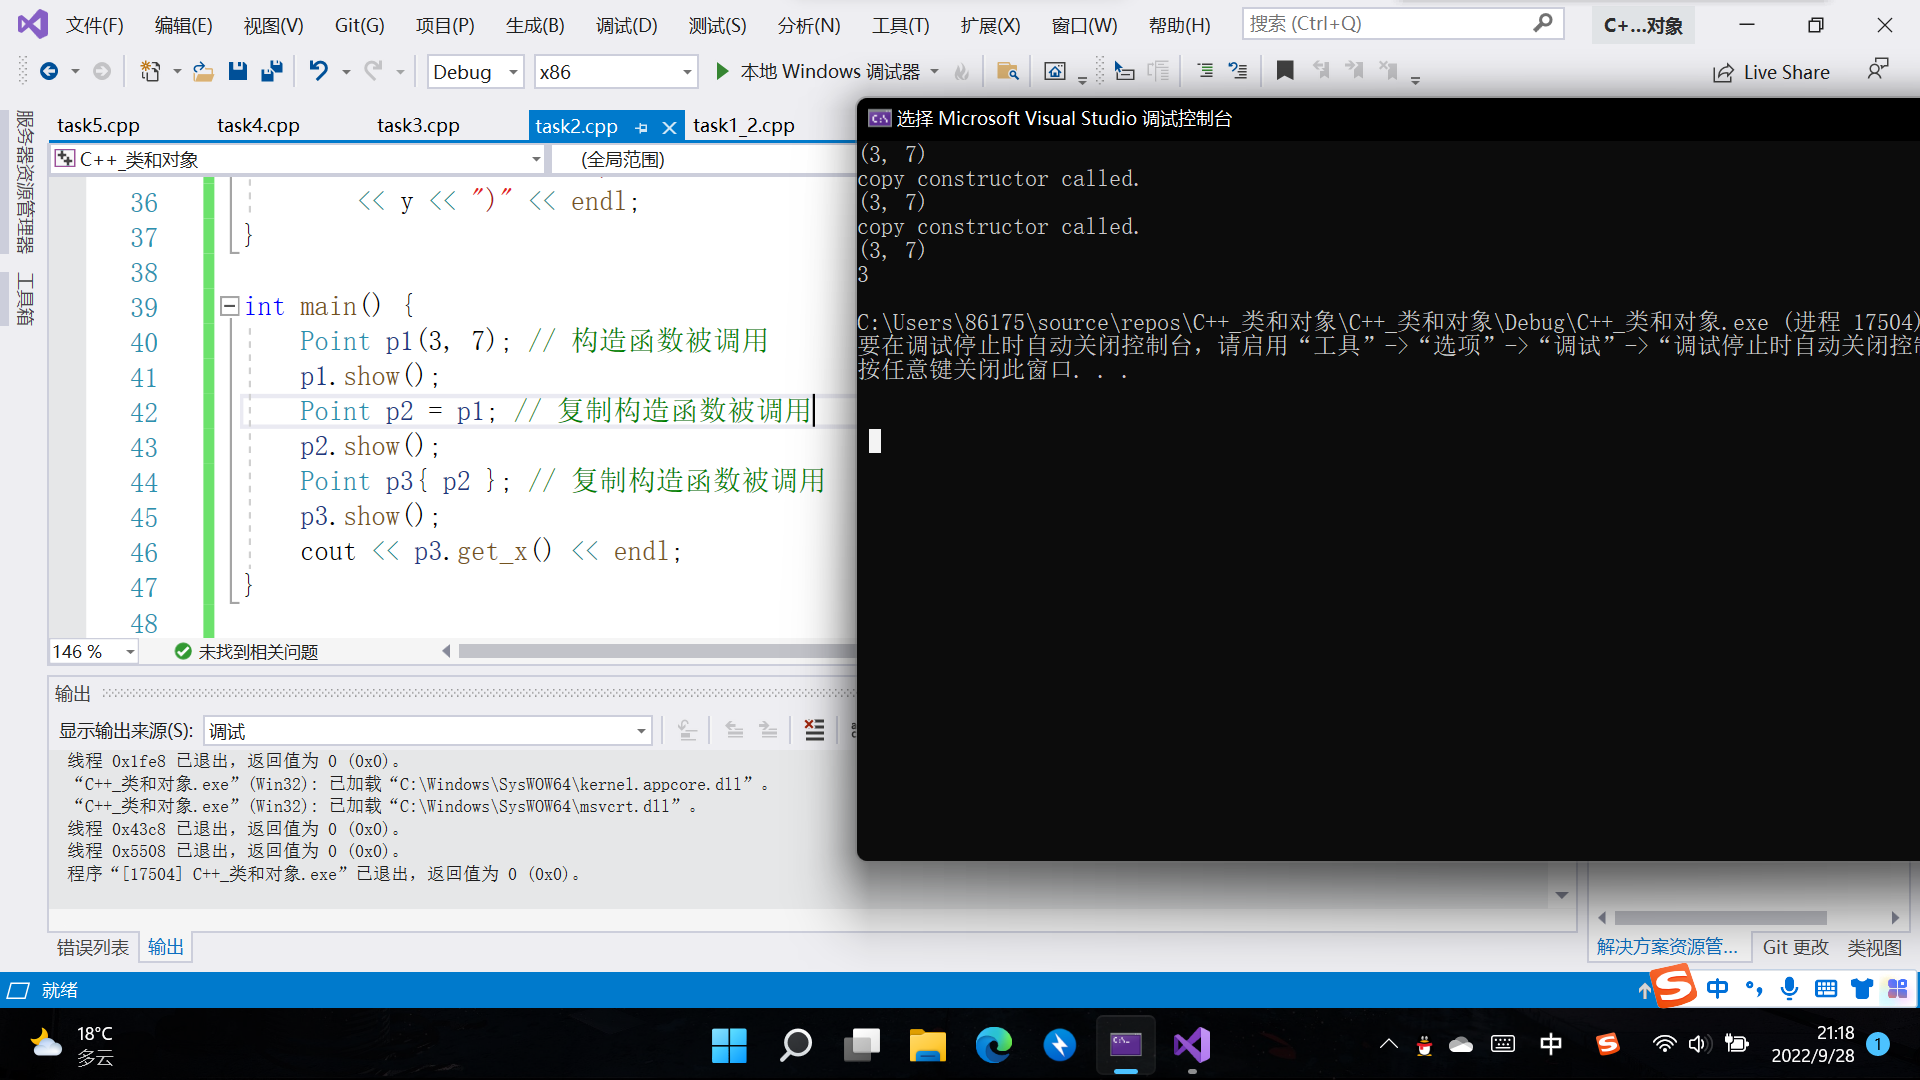The height and width of the screenshot is (1080, 1920).
Task: Open the 调试(D) menu
Action: click(x=626, y=25)
